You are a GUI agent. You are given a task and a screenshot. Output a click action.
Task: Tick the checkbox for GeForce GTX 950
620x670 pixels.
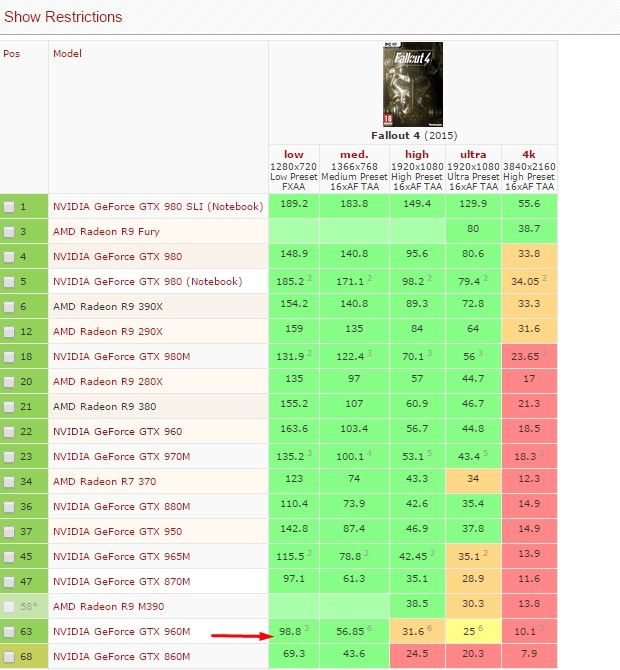[x=9, y=532]
